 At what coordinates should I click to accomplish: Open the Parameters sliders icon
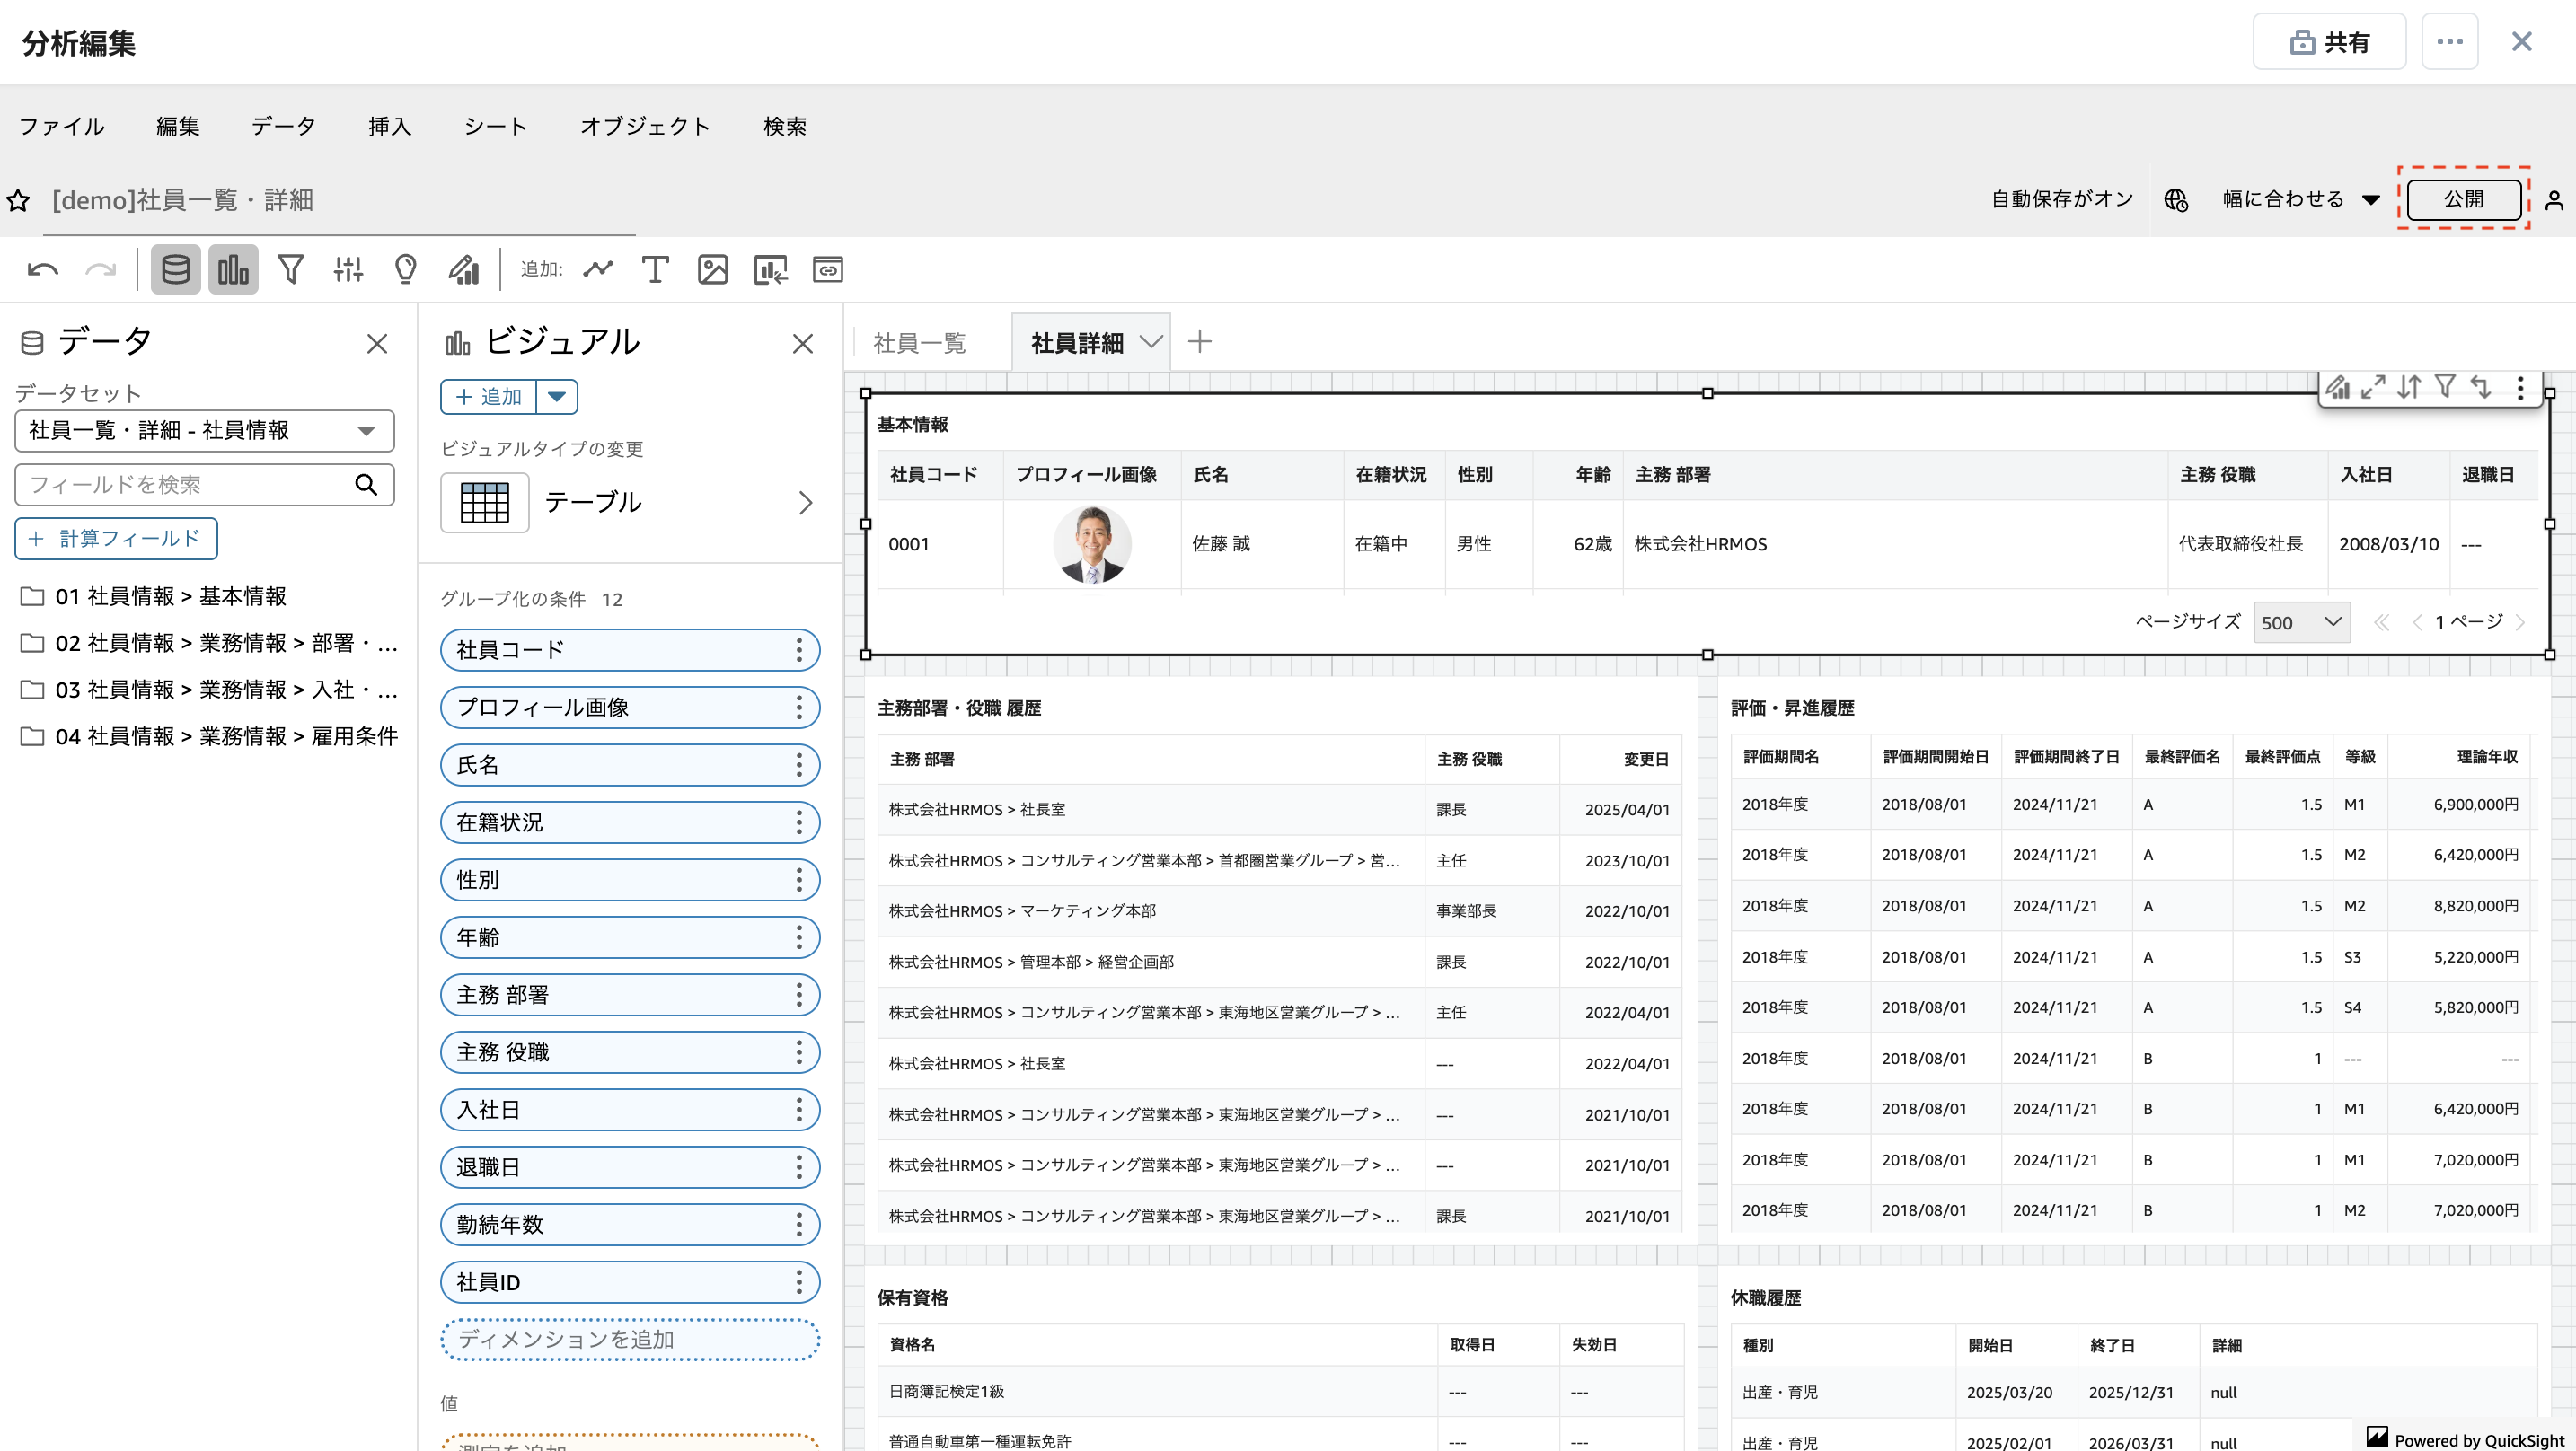348,270
